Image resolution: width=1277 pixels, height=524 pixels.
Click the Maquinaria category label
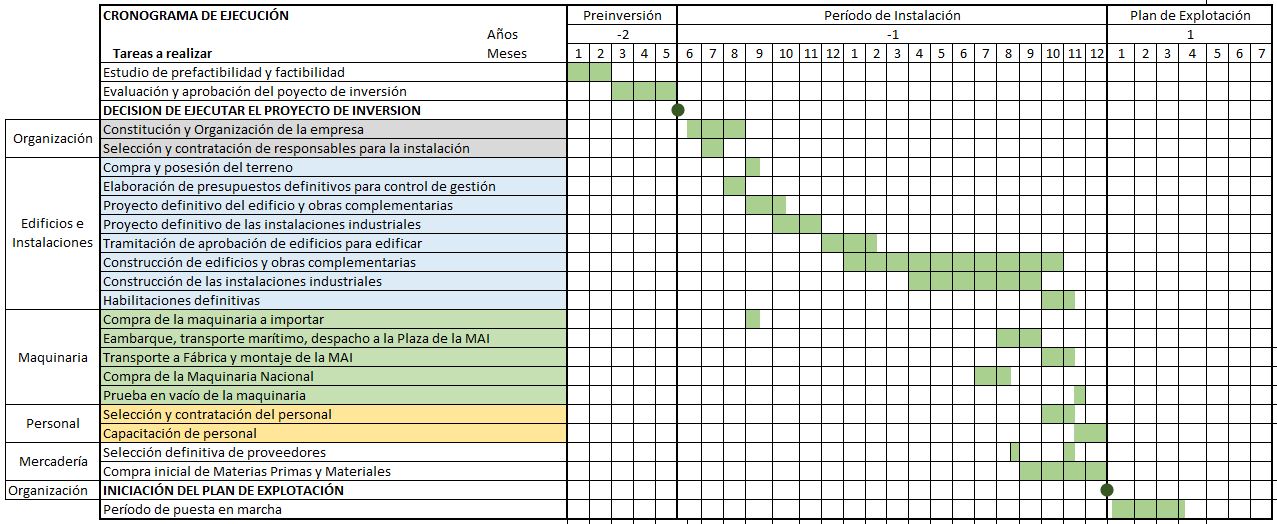pyautogui.click(x=53, y=357)
